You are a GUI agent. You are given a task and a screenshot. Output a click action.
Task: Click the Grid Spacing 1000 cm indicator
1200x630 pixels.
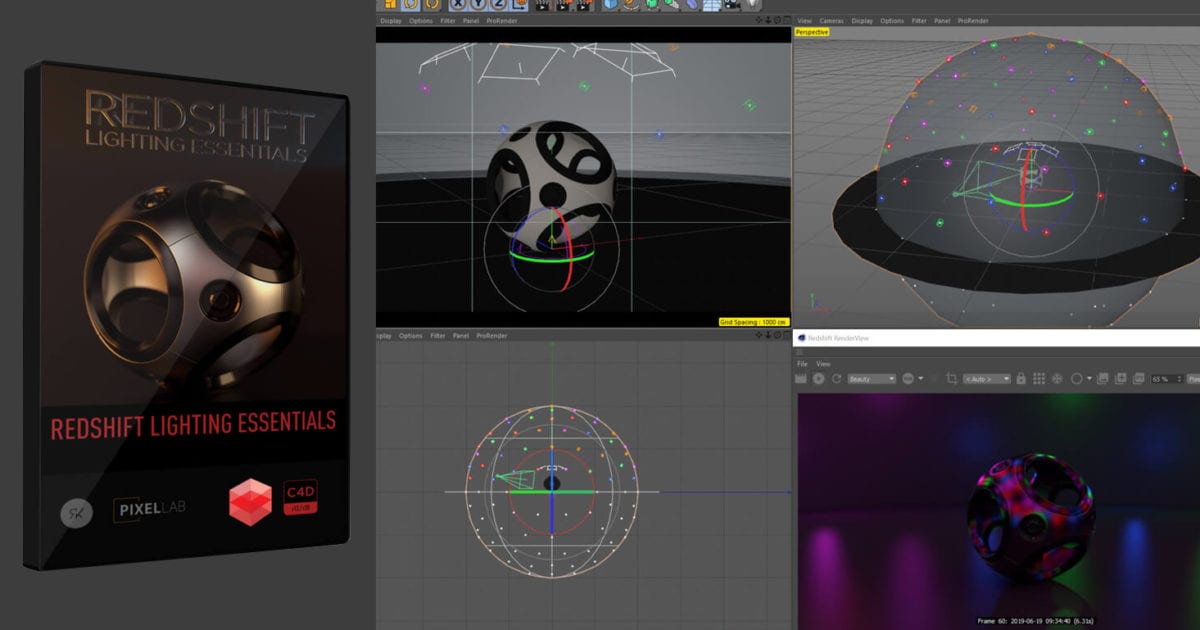pyautogui.click(x=752, y=322)
